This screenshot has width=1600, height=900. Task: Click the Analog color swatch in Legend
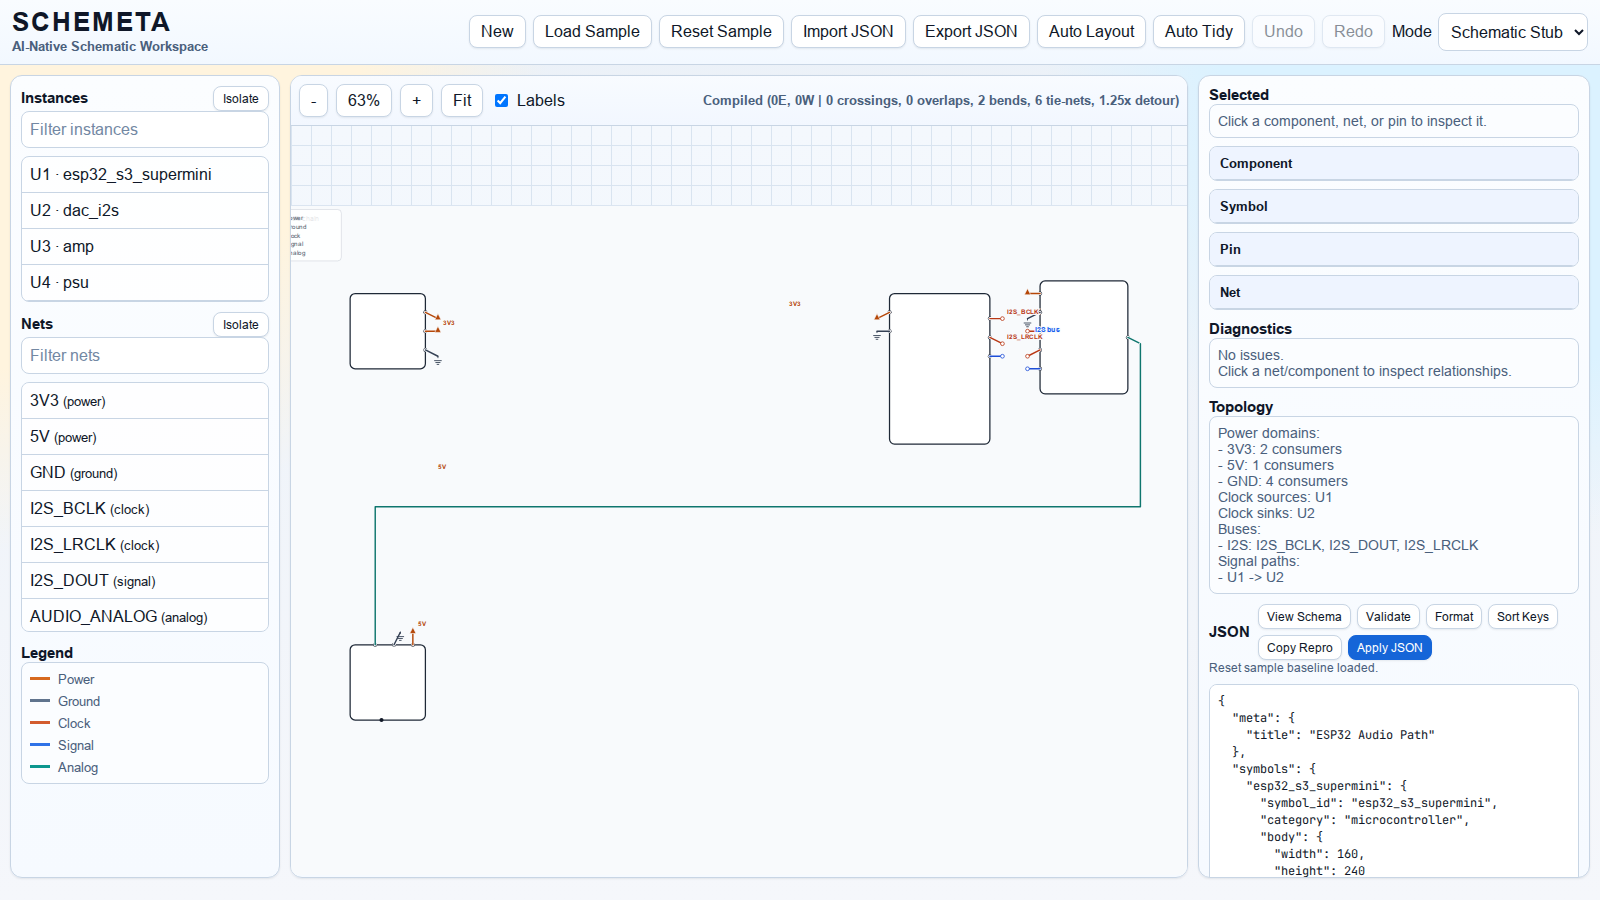point(40,768)
